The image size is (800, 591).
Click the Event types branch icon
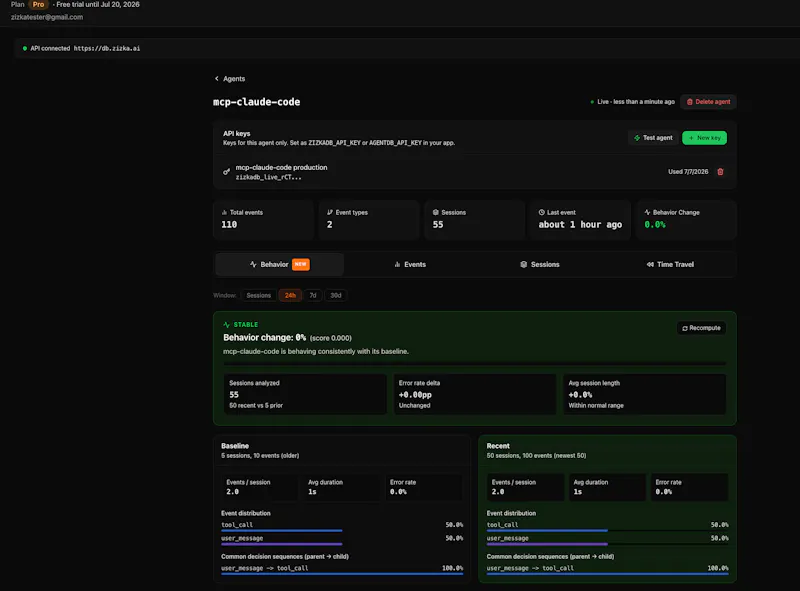coord(330,212)
